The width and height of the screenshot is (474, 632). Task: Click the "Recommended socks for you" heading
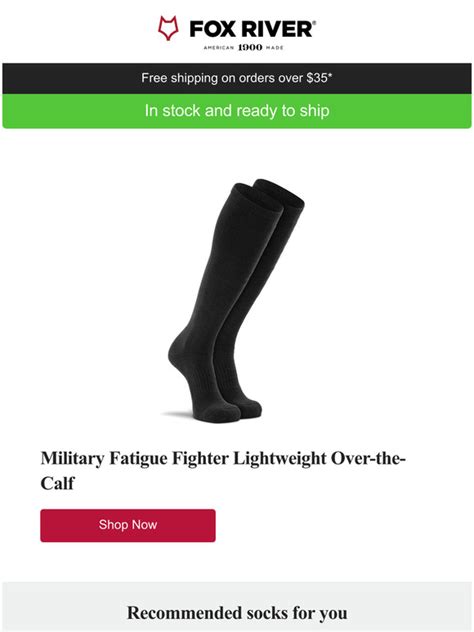click(237, 613)
